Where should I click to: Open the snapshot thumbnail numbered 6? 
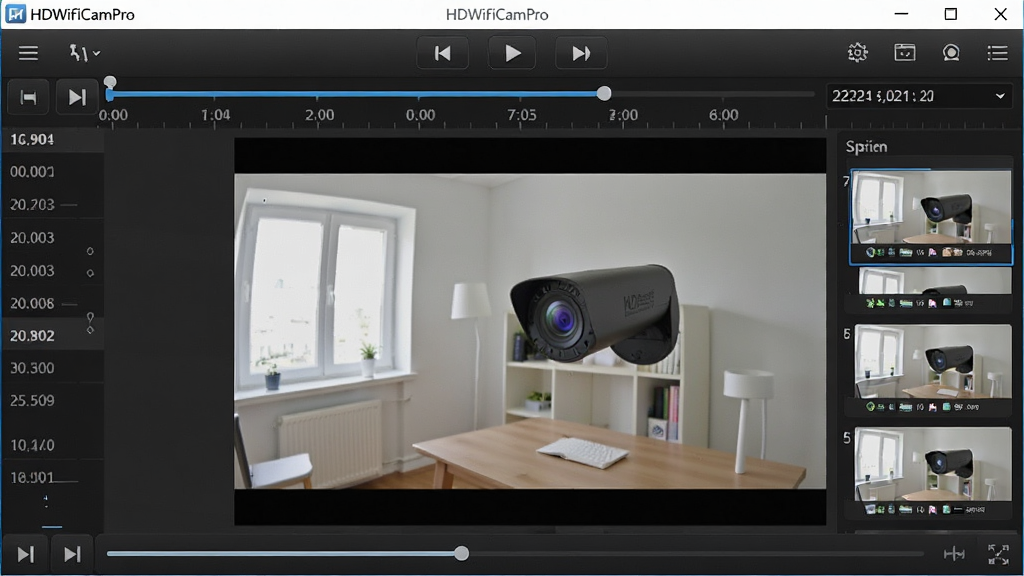pos(933,369)
